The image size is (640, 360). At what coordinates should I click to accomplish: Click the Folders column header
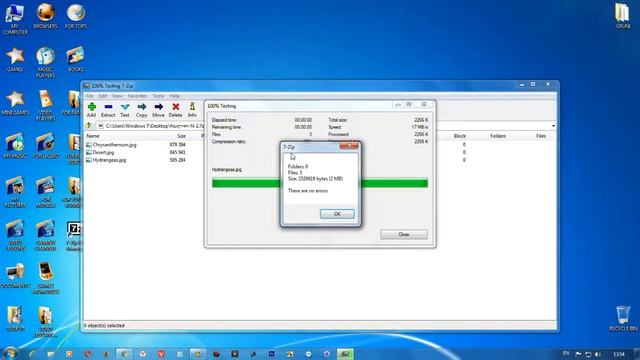498,136
